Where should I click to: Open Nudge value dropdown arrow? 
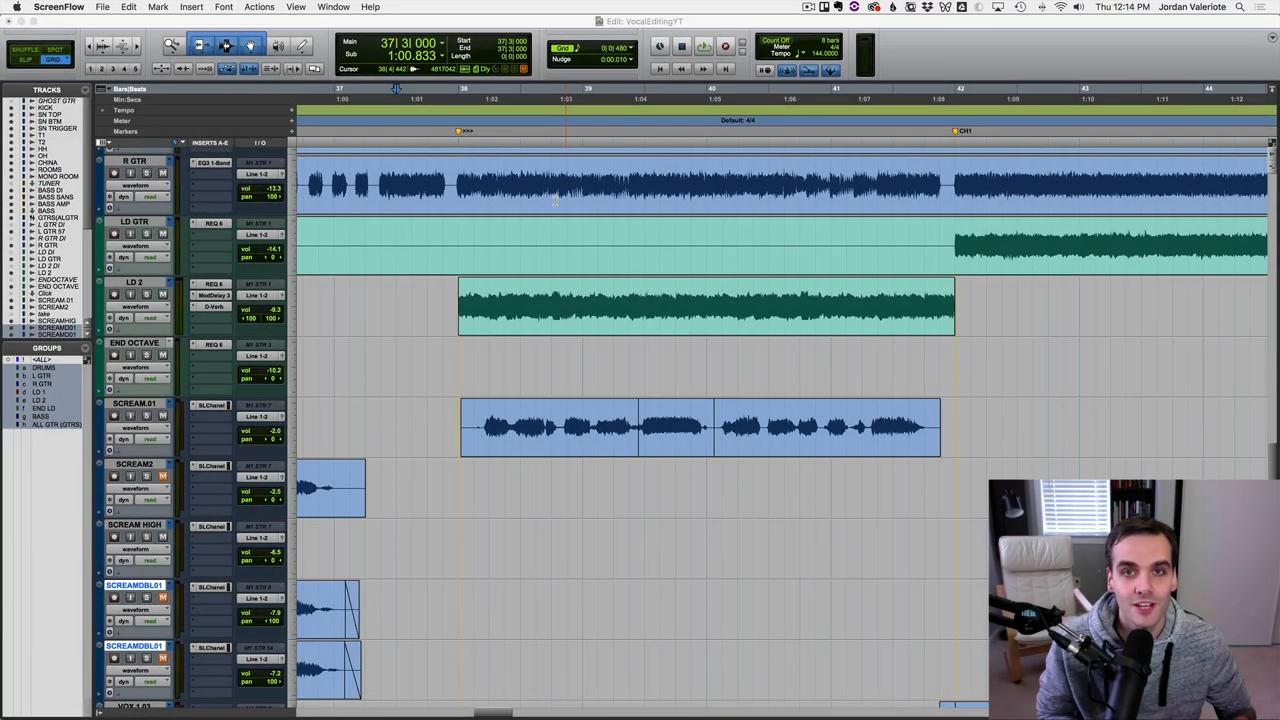tap(631, 59)
